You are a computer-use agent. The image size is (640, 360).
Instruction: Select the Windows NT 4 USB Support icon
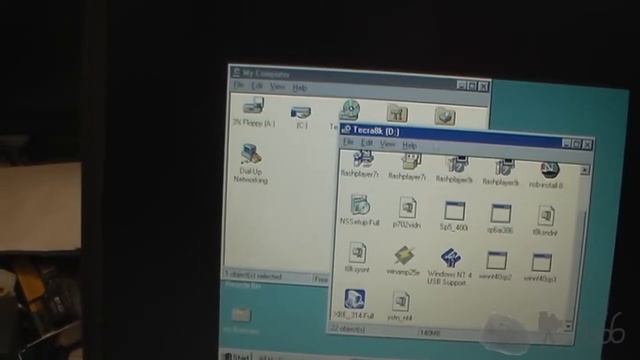point(450,258)
